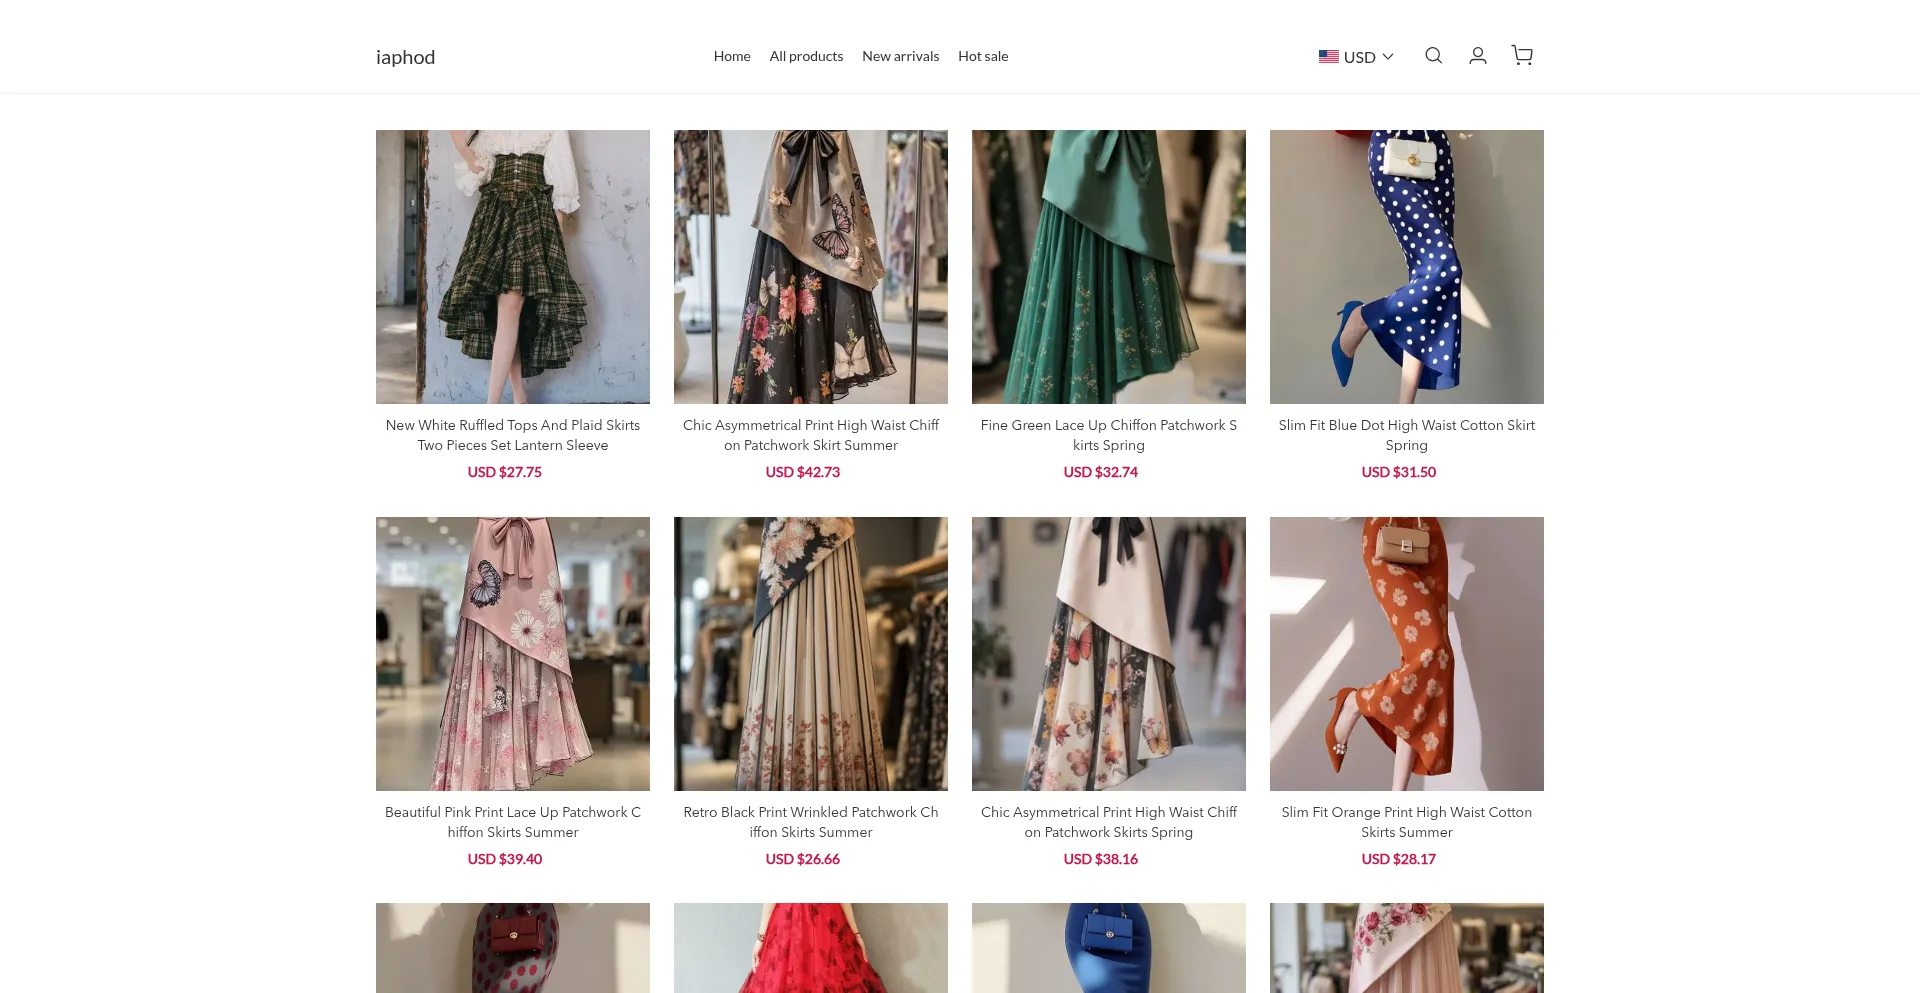Open the orange floral print skirt image
The height and width of the screenshot is (993, 1920).
[1406, 653]
